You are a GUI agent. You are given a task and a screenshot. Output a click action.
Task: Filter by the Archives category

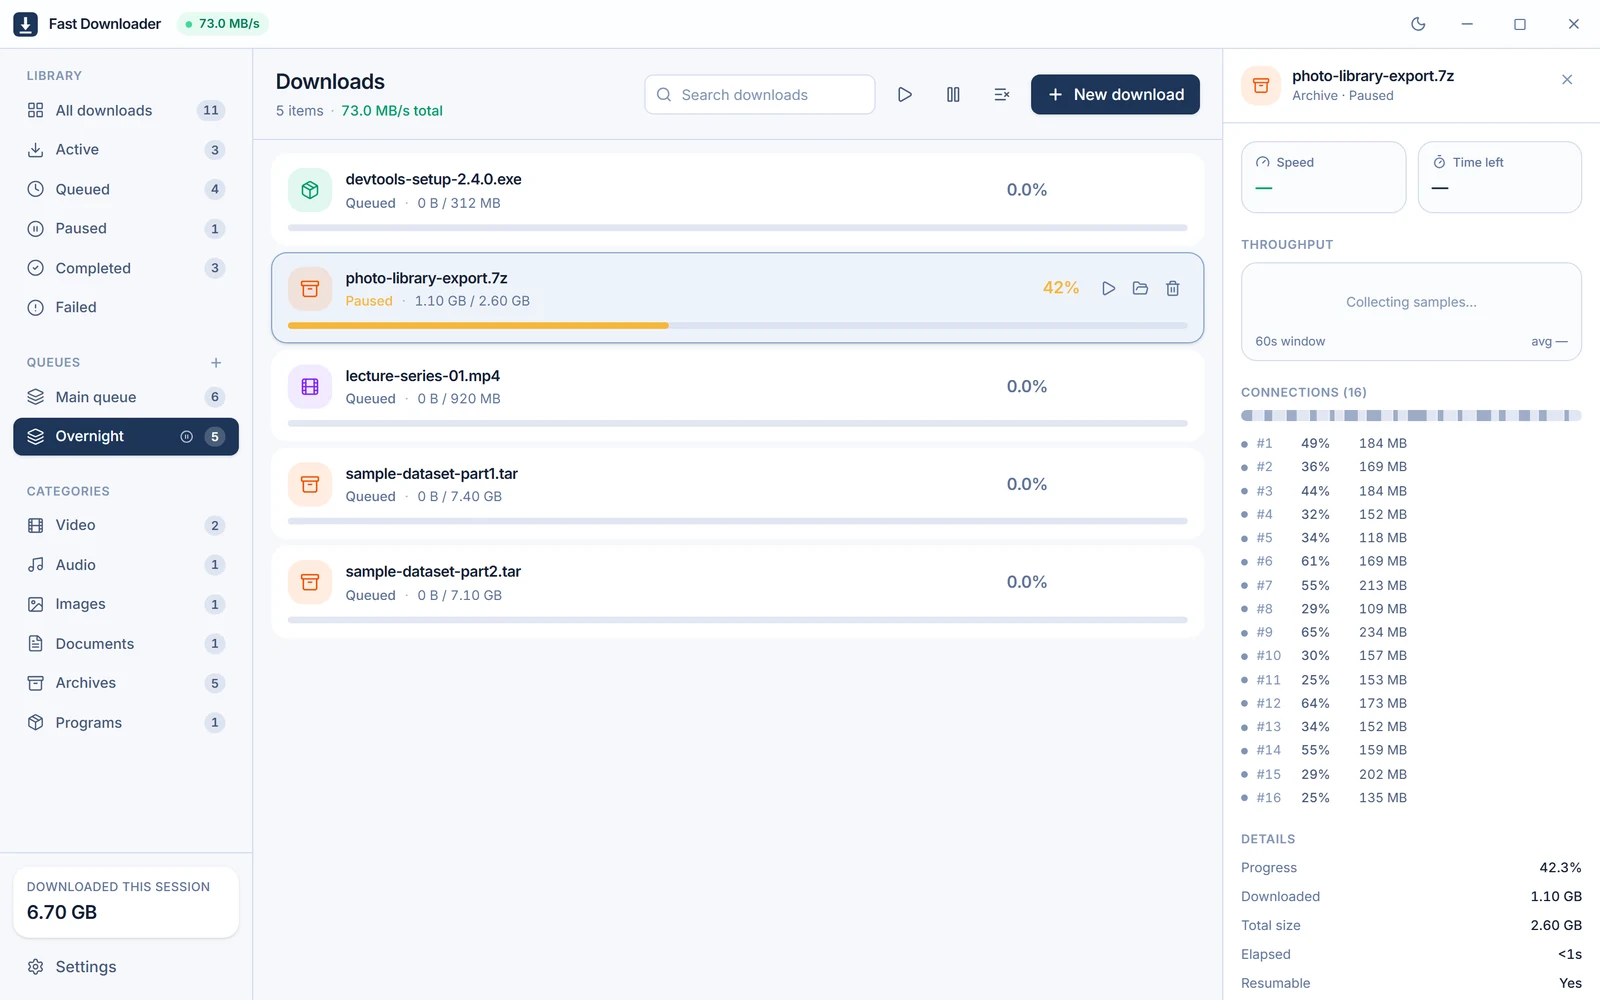tap(126, 683)
